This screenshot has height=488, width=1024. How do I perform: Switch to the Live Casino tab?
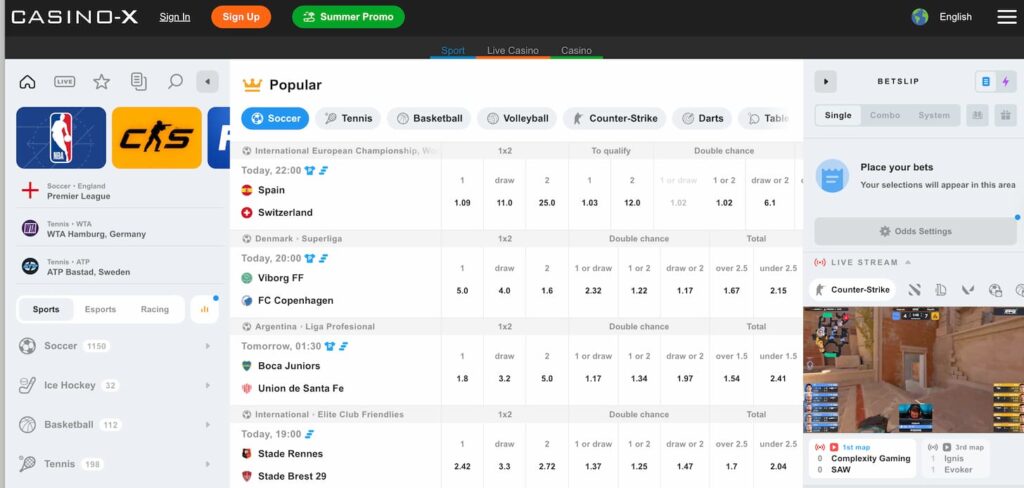(x=513, y=50)
